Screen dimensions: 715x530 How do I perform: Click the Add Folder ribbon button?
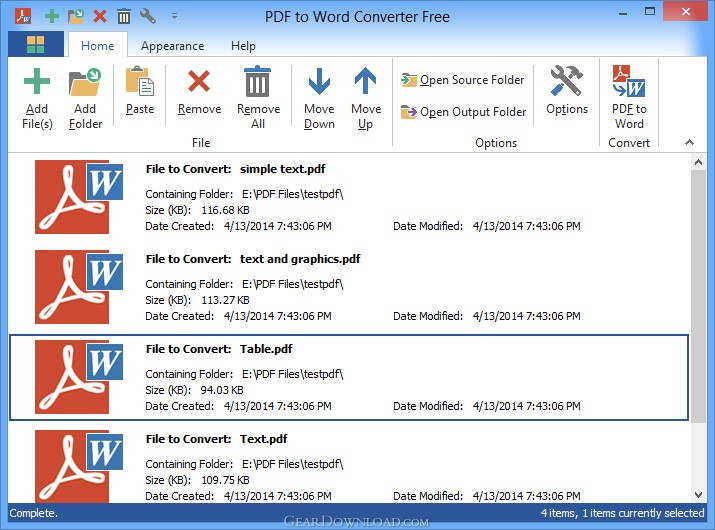(85, 99)
